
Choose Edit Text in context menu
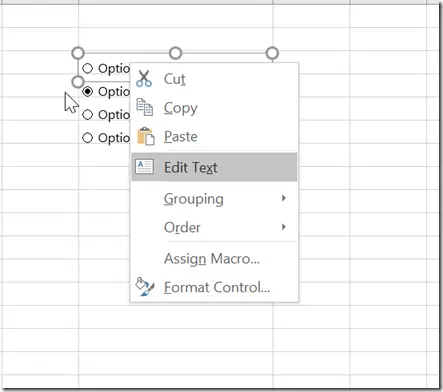point(214,167)
